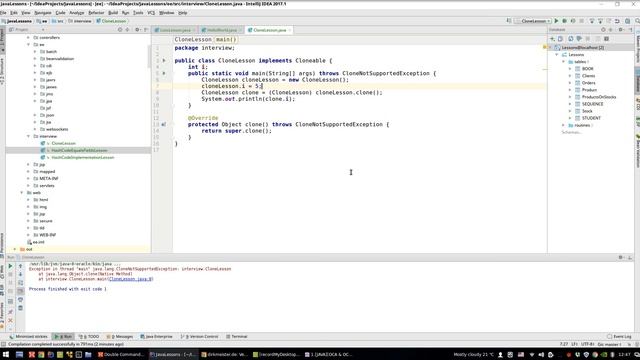Screen dimensions: 640x360
Task: Open Project panel settings gear
Action: pyautogui.click(x=137, y=30)
